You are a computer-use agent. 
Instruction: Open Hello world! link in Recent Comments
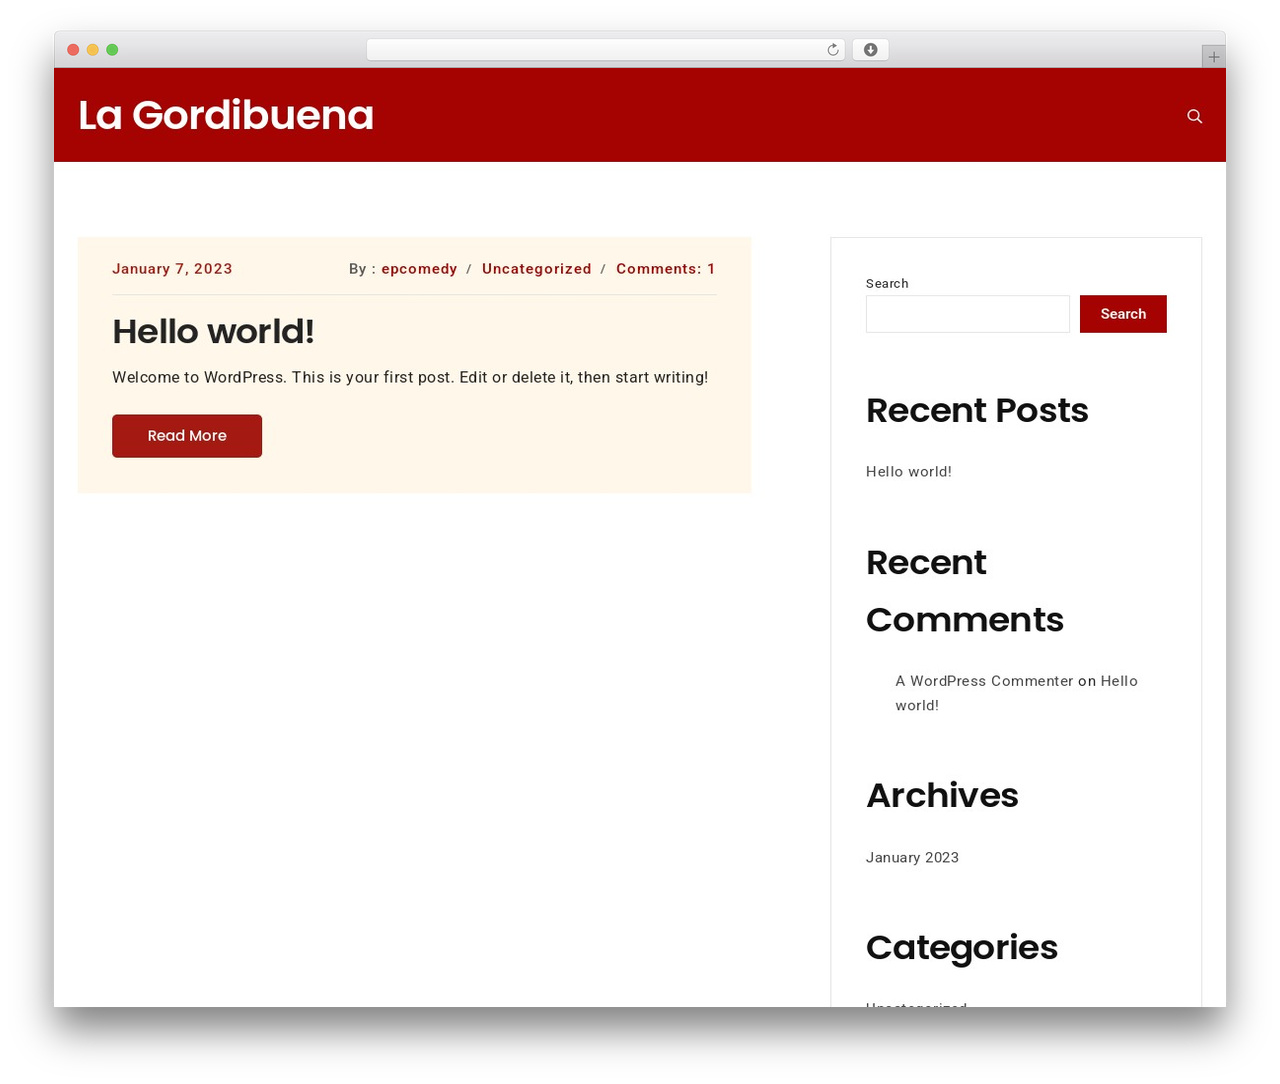pyautogui.click(x=1016, y=693)
